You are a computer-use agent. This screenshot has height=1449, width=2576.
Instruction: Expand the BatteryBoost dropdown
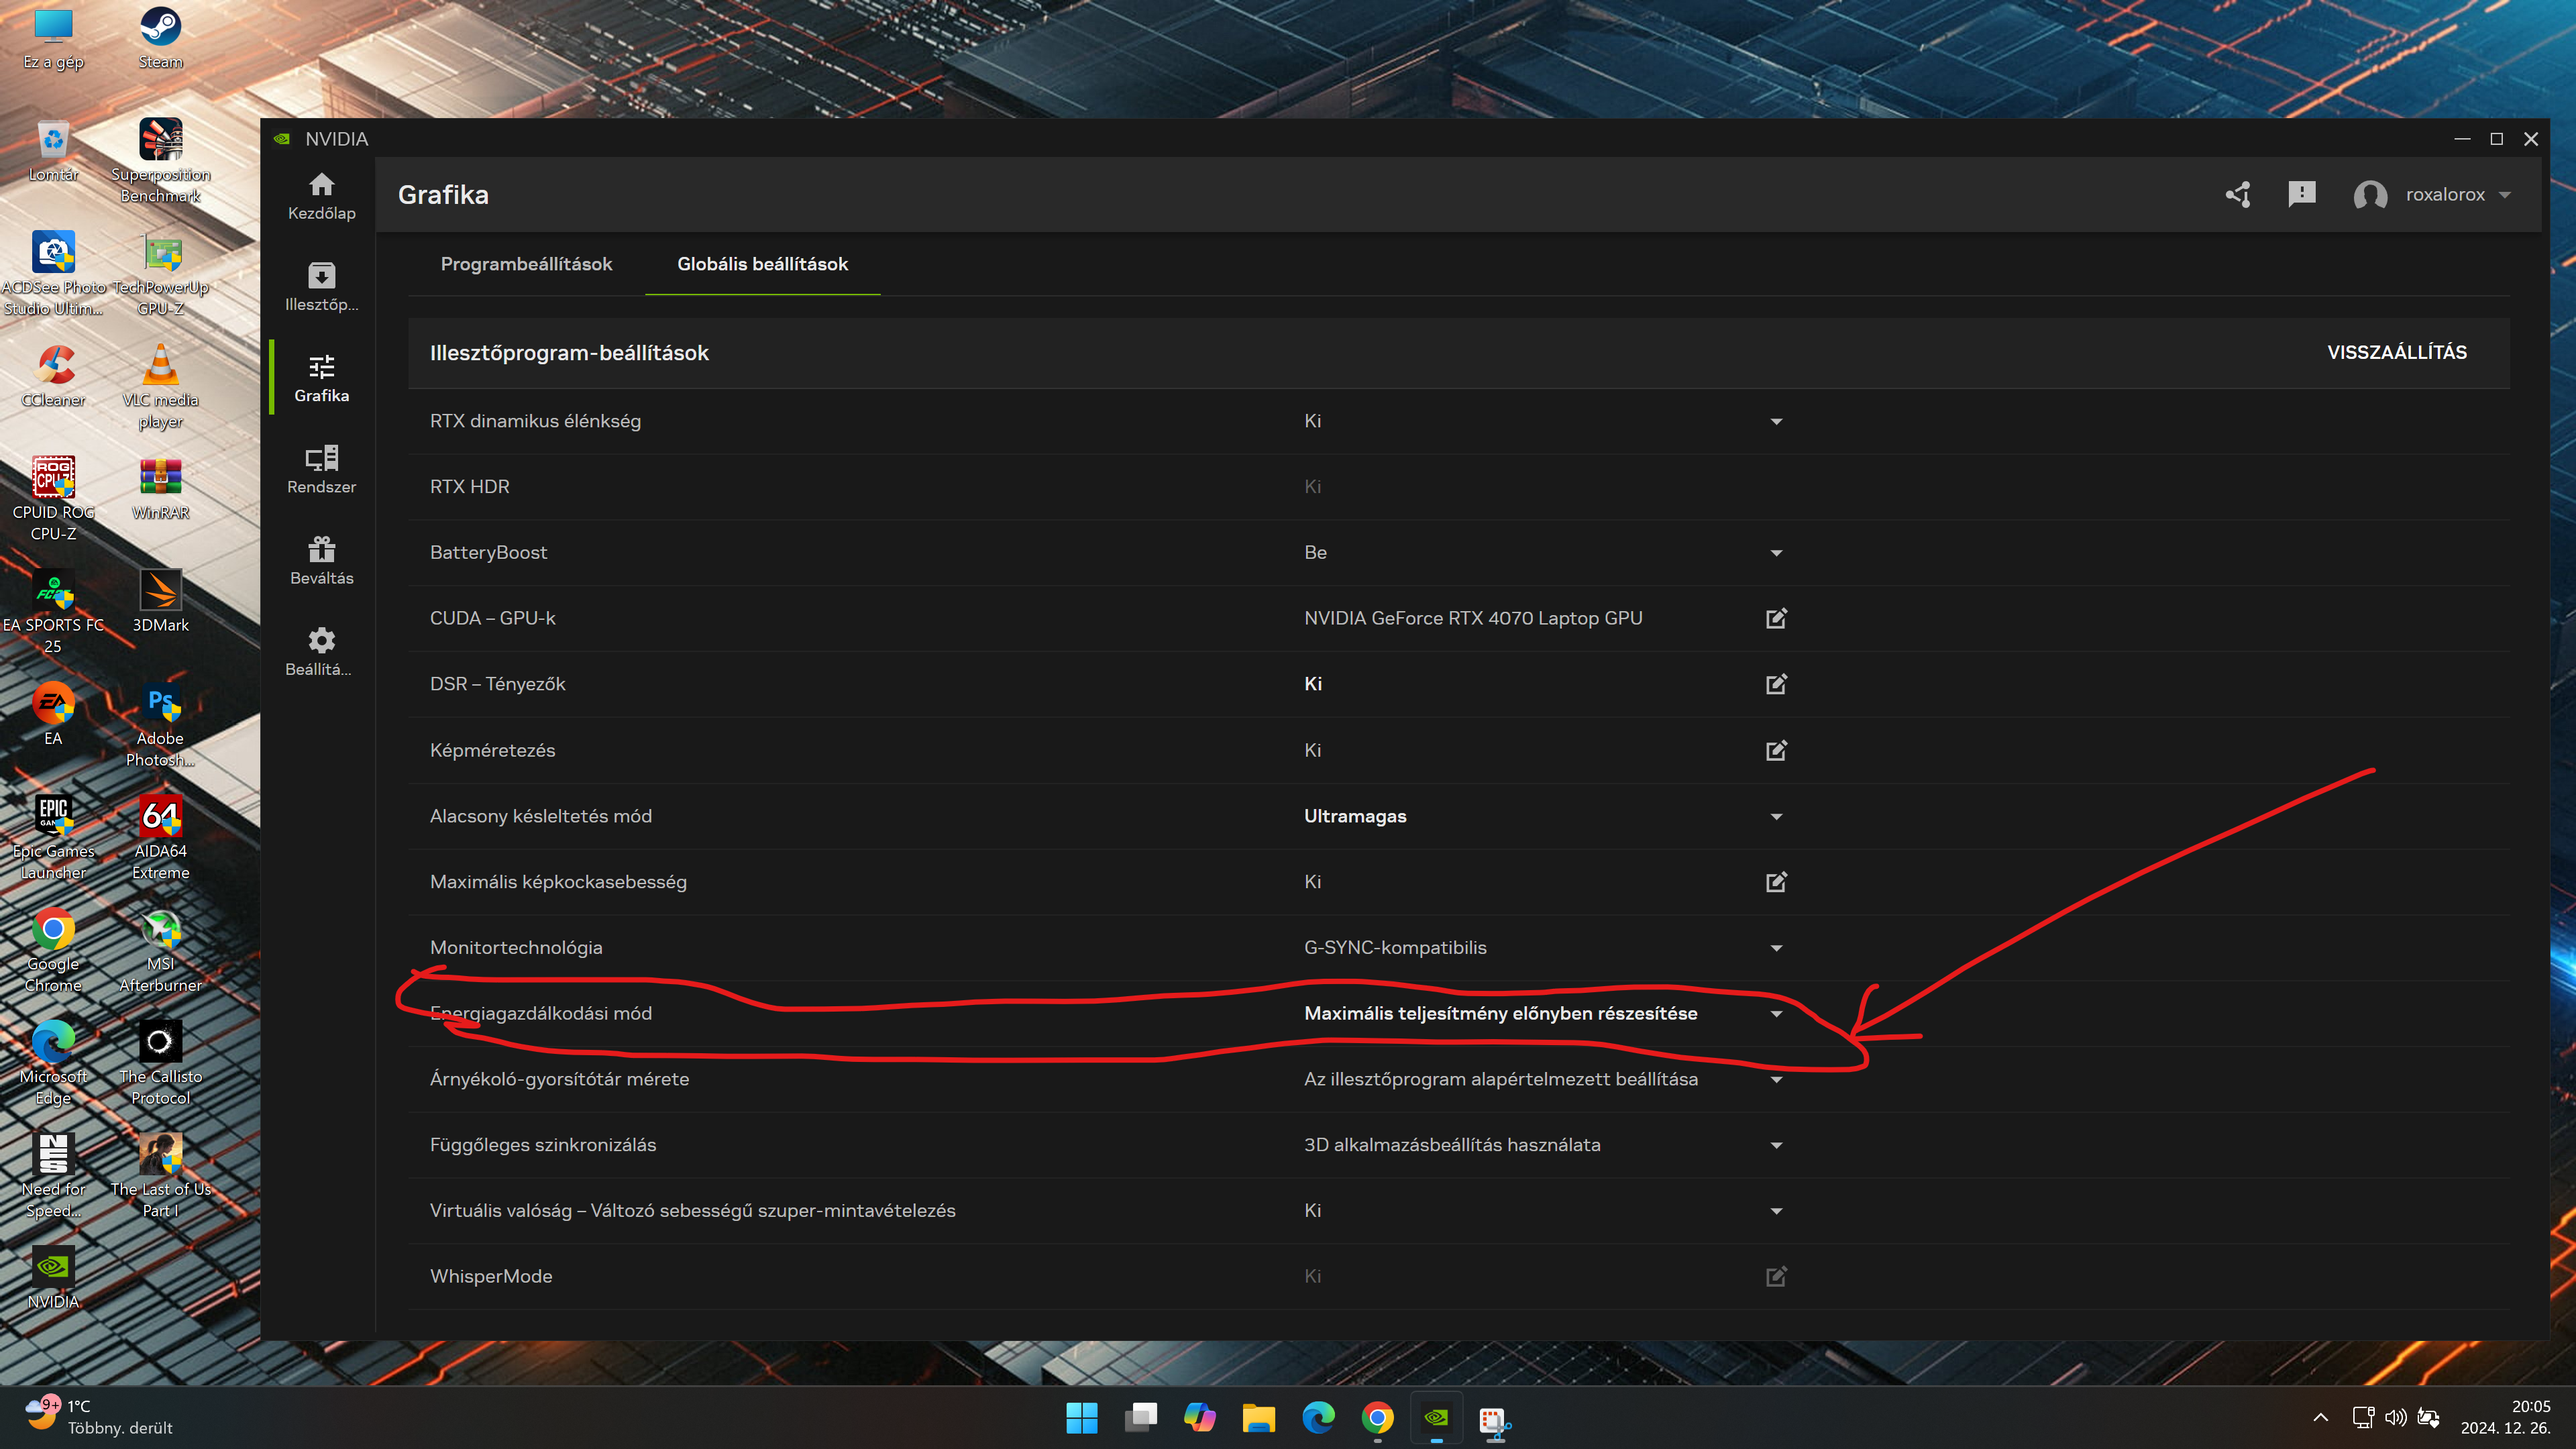tap(1776, 553)
